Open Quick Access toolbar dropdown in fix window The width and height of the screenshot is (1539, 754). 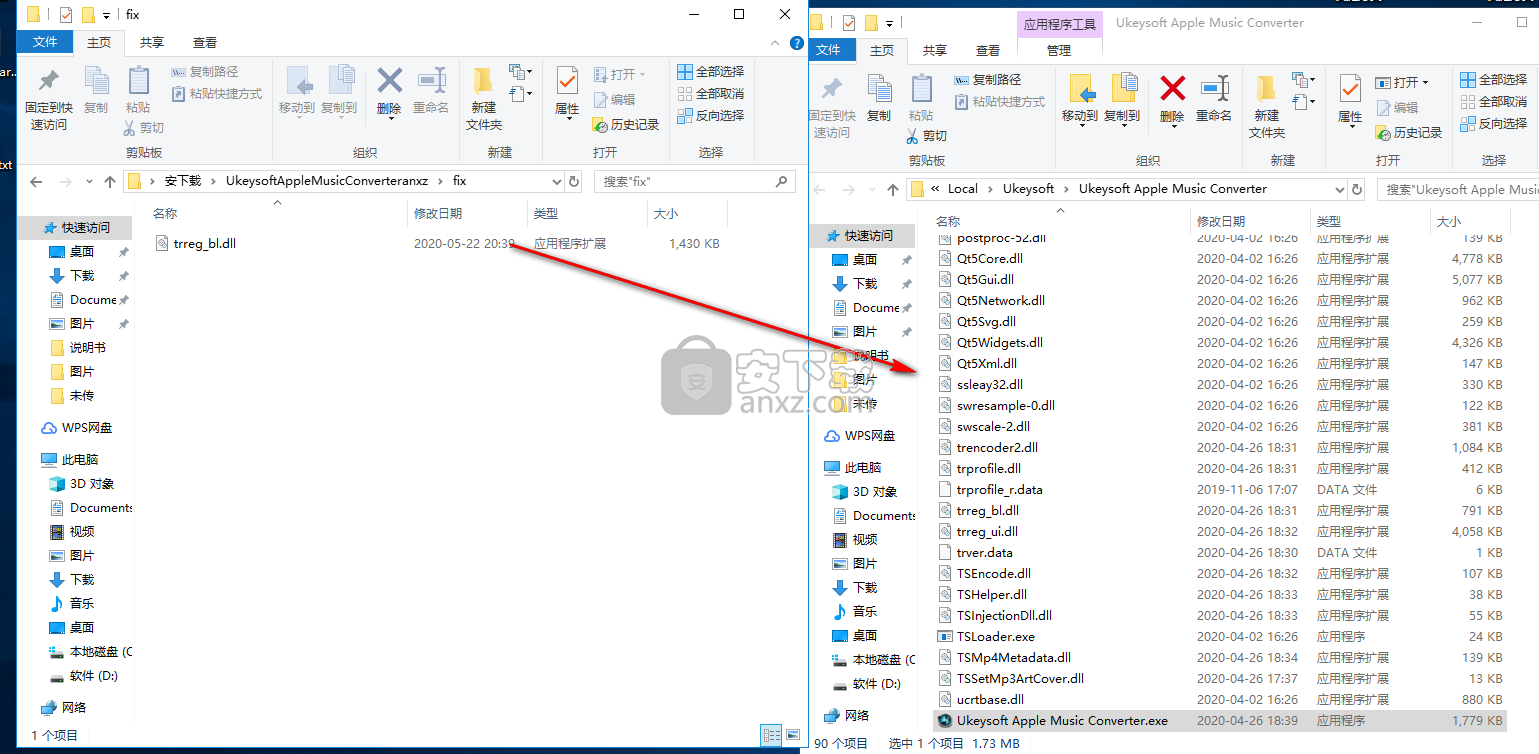click(x=106, y=15)
